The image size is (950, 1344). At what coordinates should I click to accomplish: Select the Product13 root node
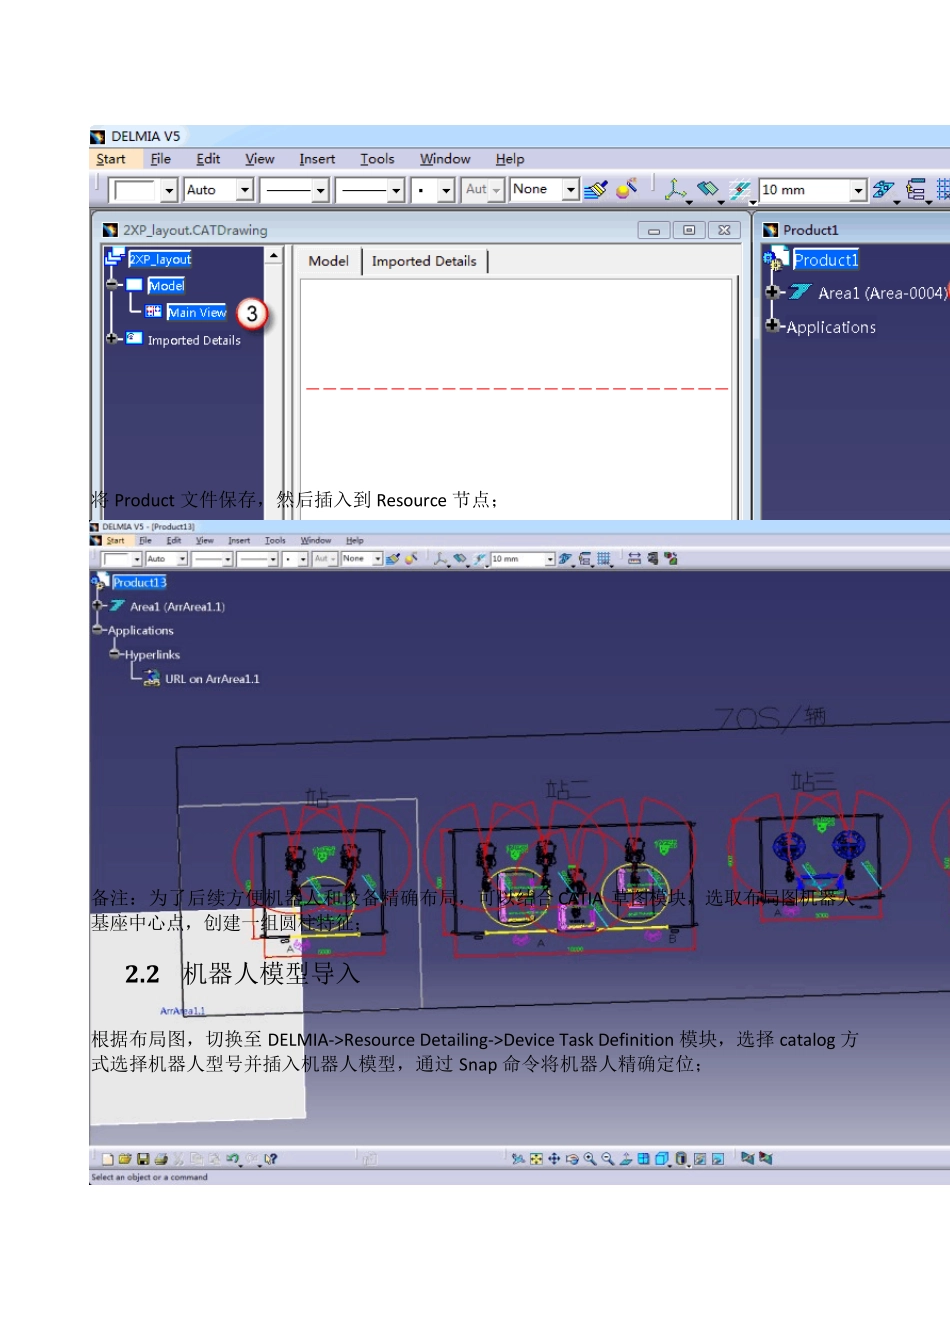pyautogui.click(x=139, y=582)
